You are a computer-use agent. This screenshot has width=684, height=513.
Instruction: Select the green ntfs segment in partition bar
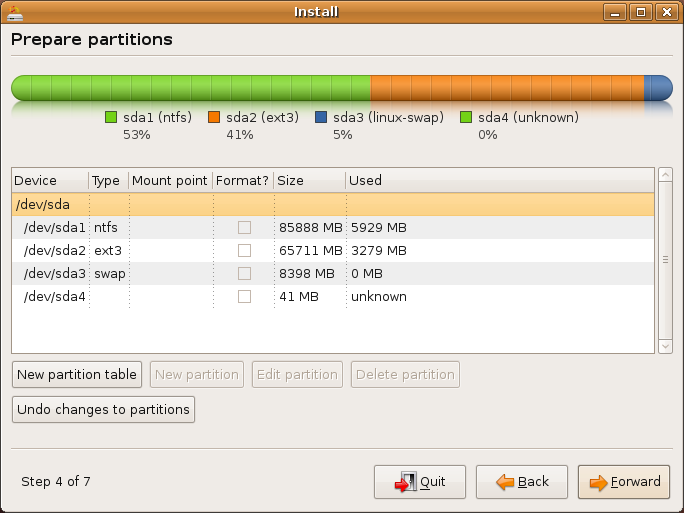click(x=191, y=88)
